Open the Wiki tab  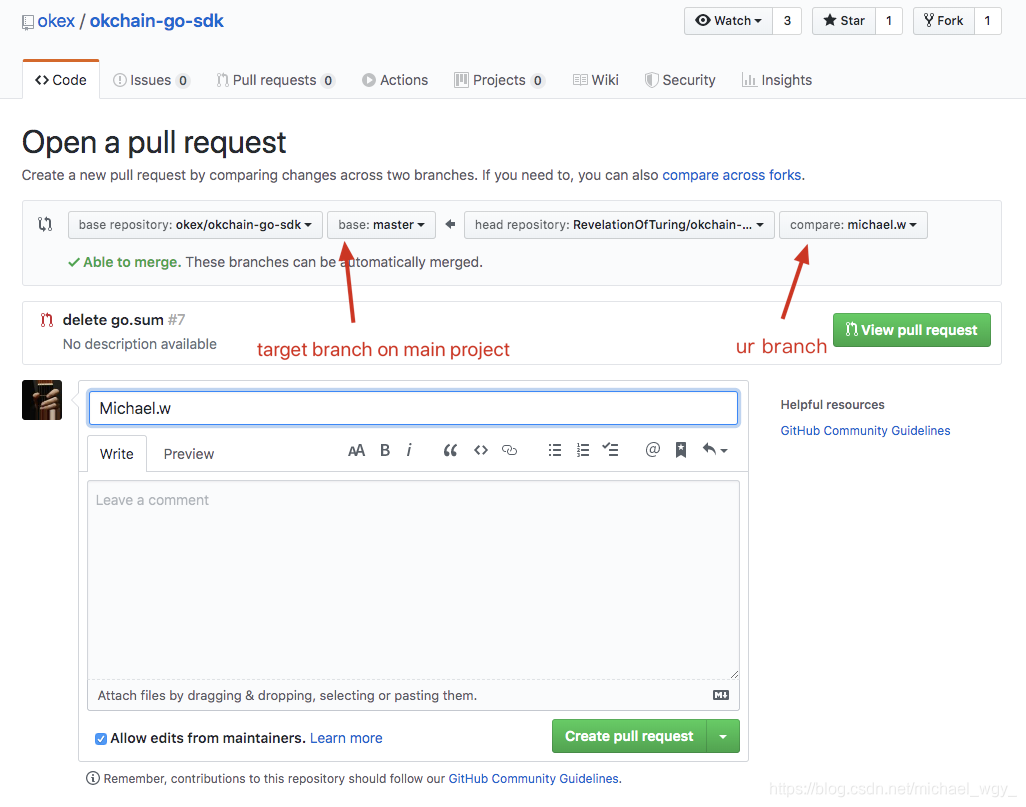595,80
